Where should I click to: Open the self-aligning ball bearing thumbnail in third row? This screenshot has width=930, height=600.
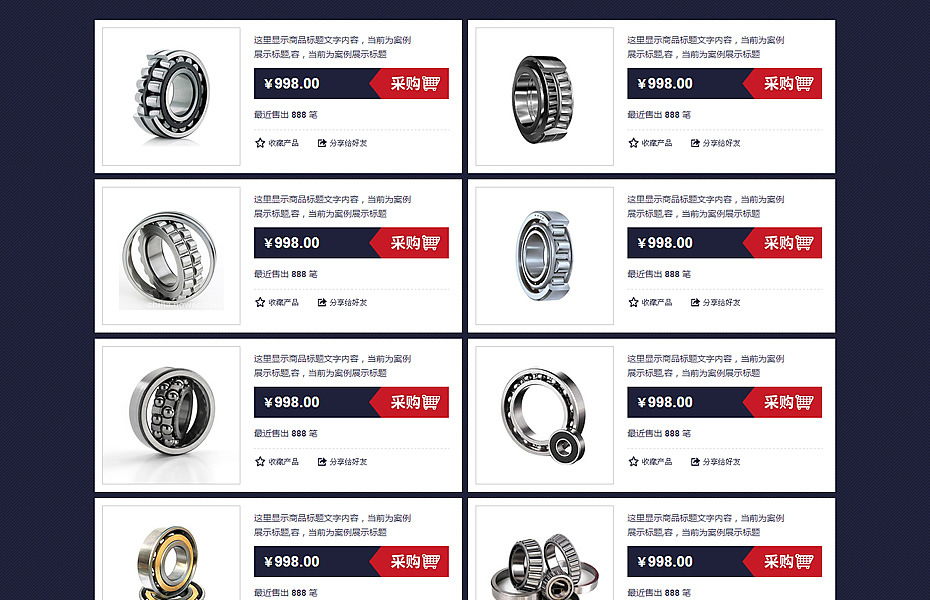click(x=171, y=415)
